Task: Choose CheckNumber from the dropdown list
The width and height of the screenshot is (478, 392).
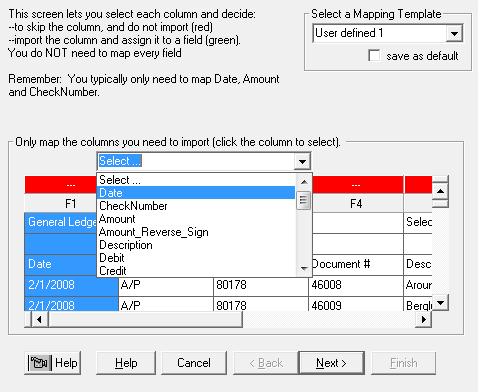Action: click(196, 206)
